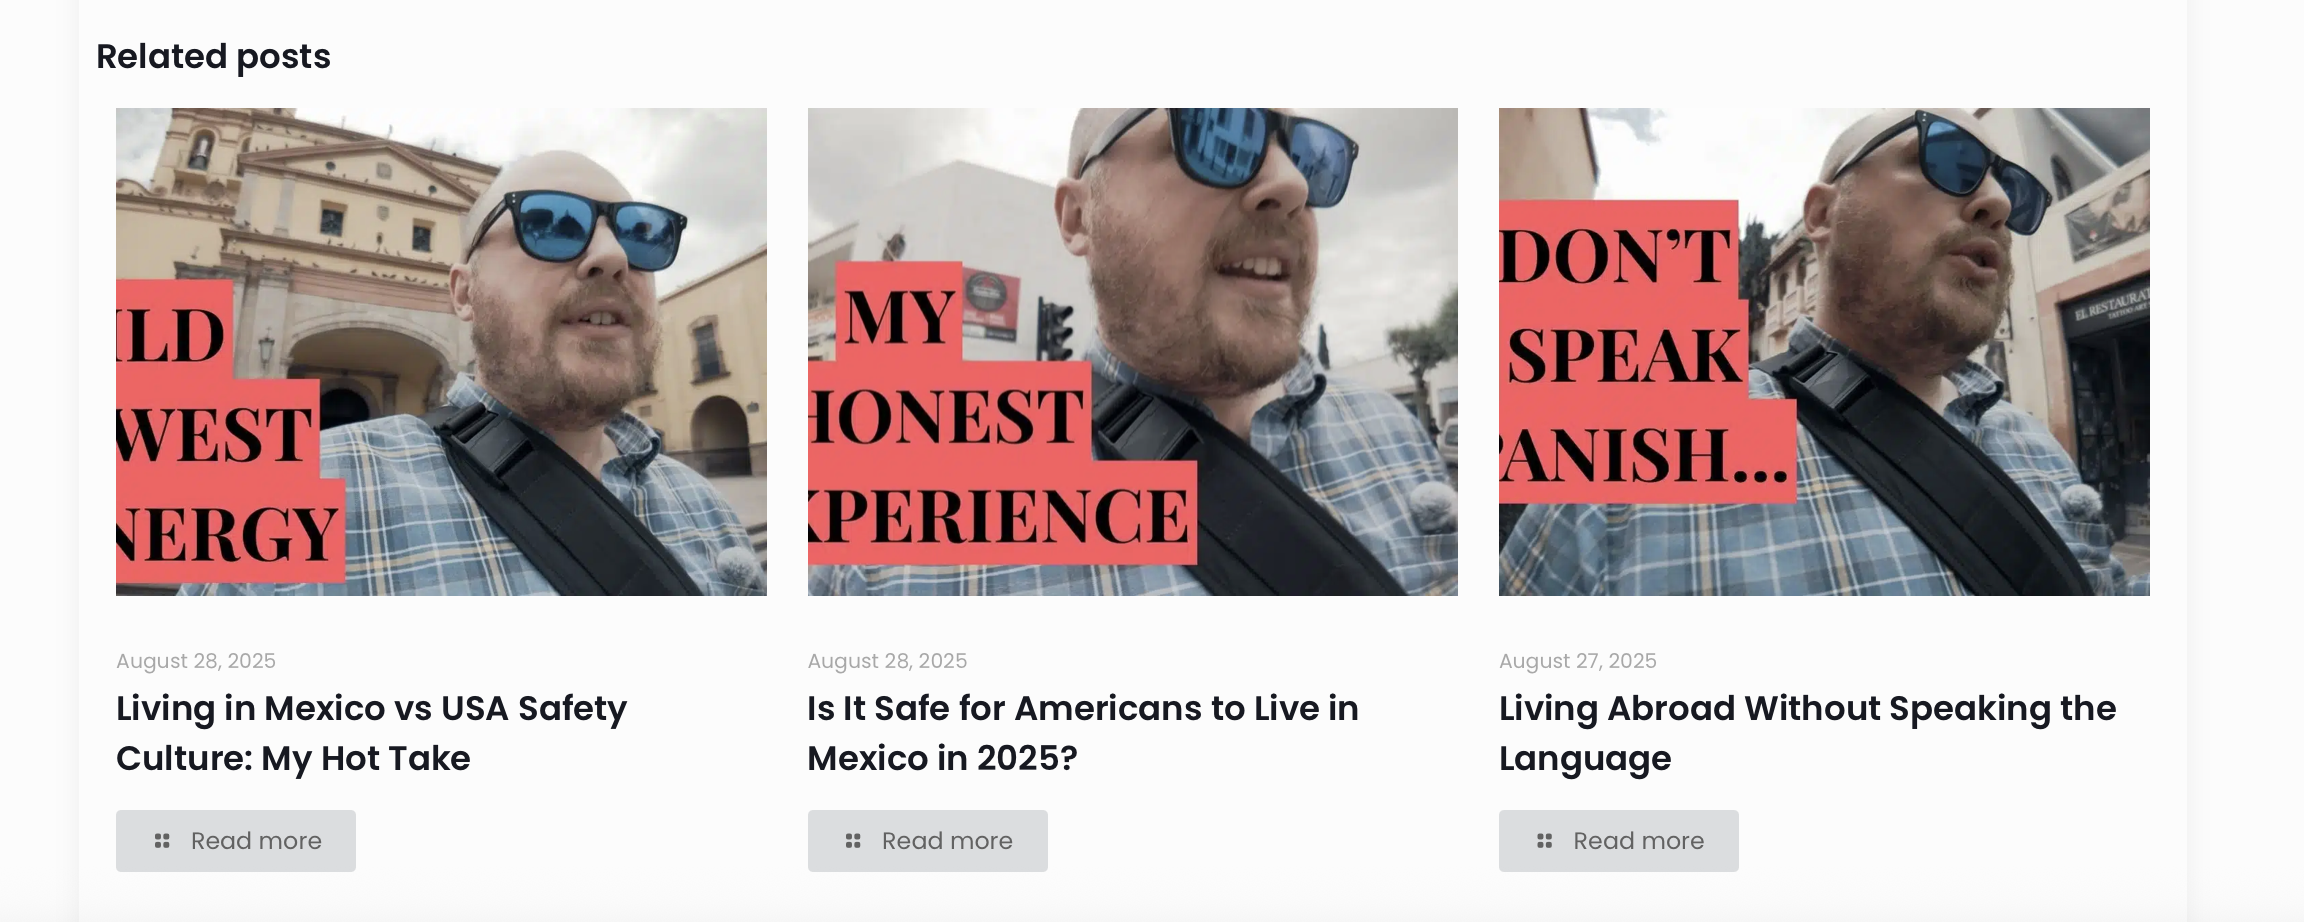Open Living Abroad Without Speaking the Language title
Screen dimensions: 2304x922
[x=1808, y=733]
